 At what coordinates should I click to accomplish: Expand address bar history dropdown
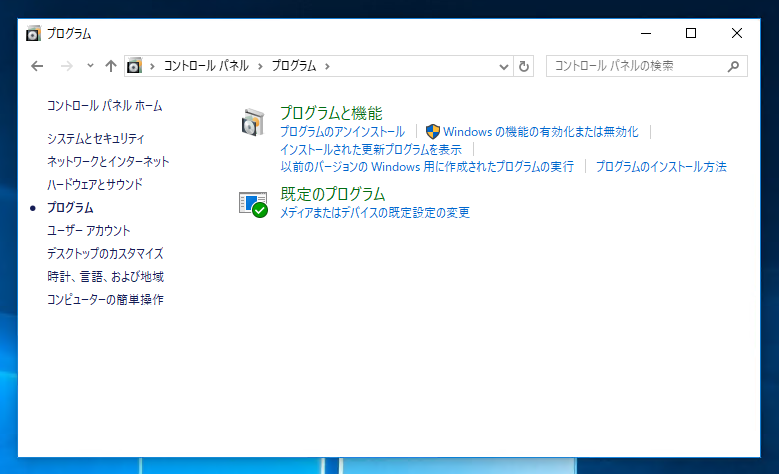(x=504, y=67)
